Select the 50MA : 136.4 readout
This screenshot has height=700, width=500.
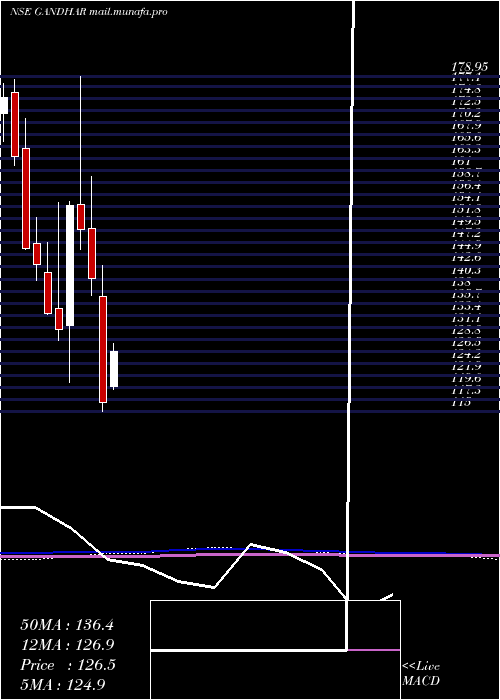click(x=67, y=625)
